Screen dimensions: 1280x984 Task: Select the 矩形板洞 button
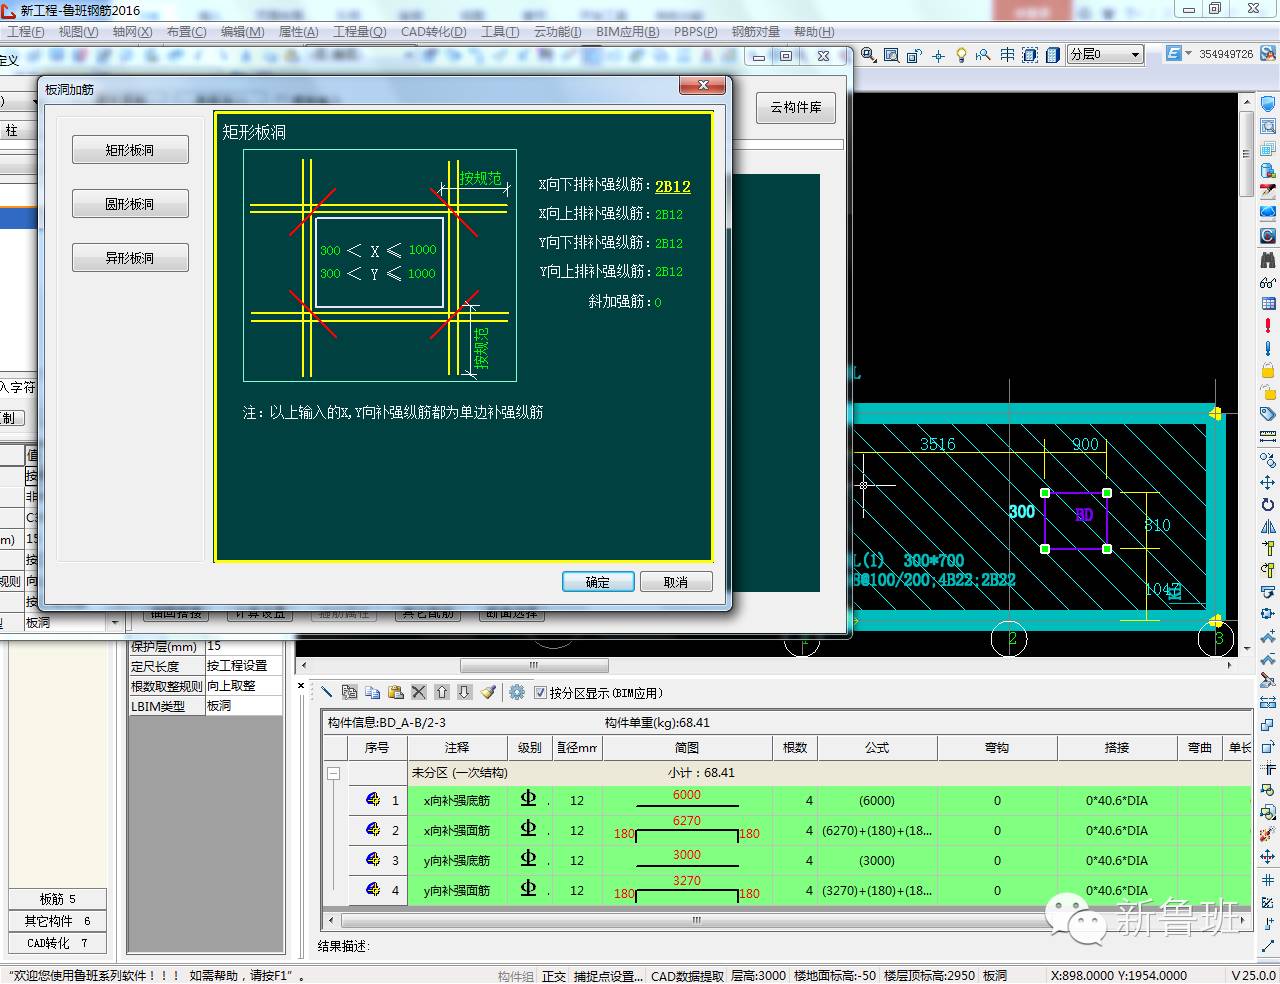[x=130, y=150]
